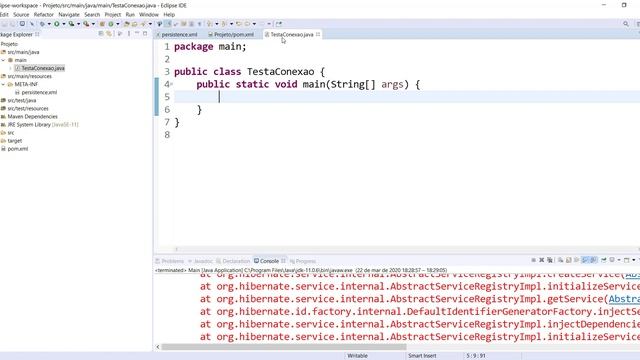This screenshot has width=640, height=360.
Task: Open the Debug dropdown arrow
Action: [49, 24]
